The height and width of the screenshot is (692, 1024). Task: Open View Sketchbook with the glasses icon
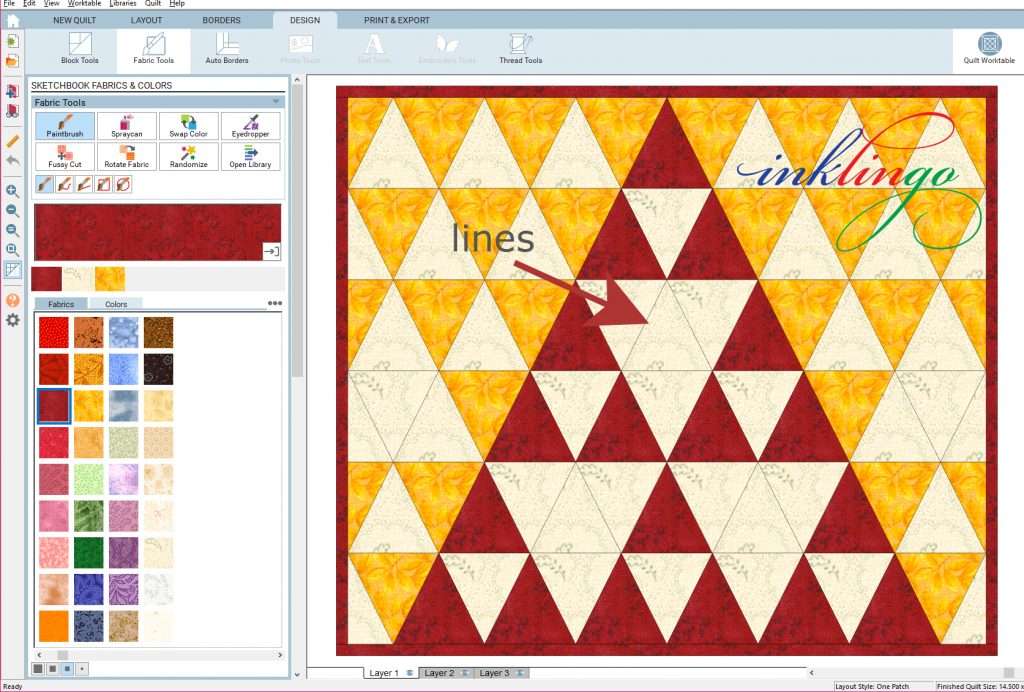12,110
